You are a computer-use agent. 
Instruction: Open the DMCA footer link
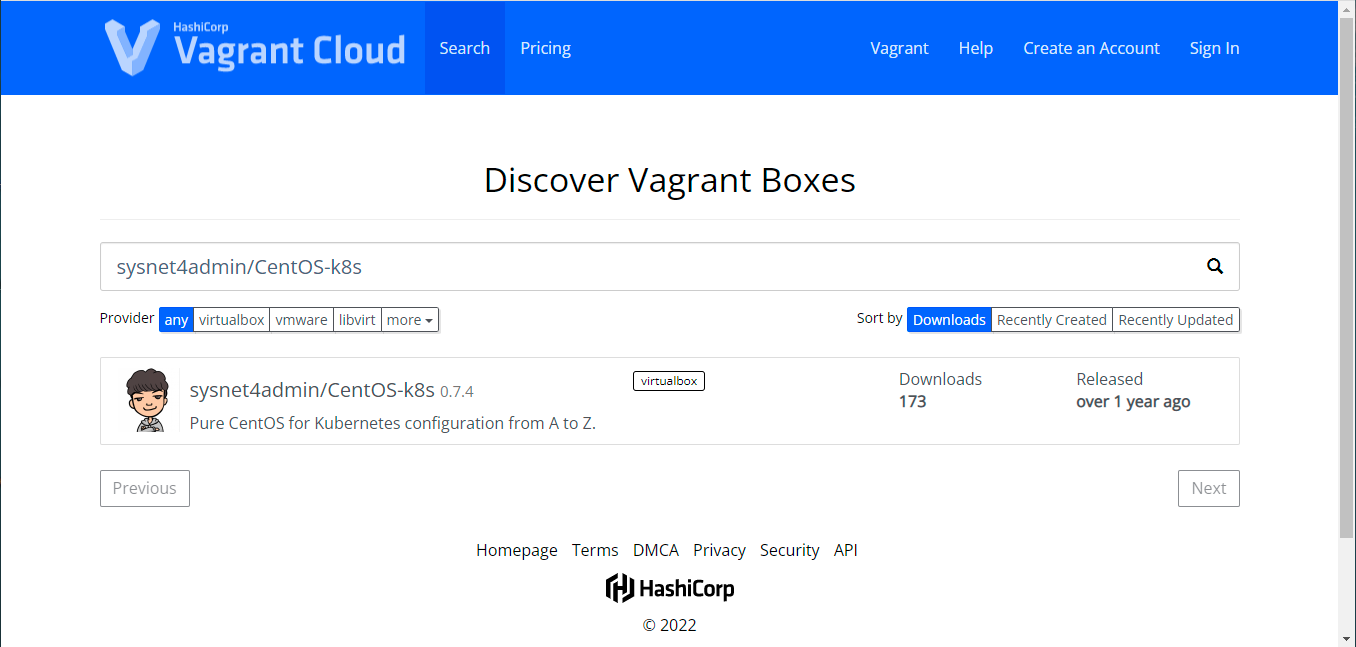656,550
